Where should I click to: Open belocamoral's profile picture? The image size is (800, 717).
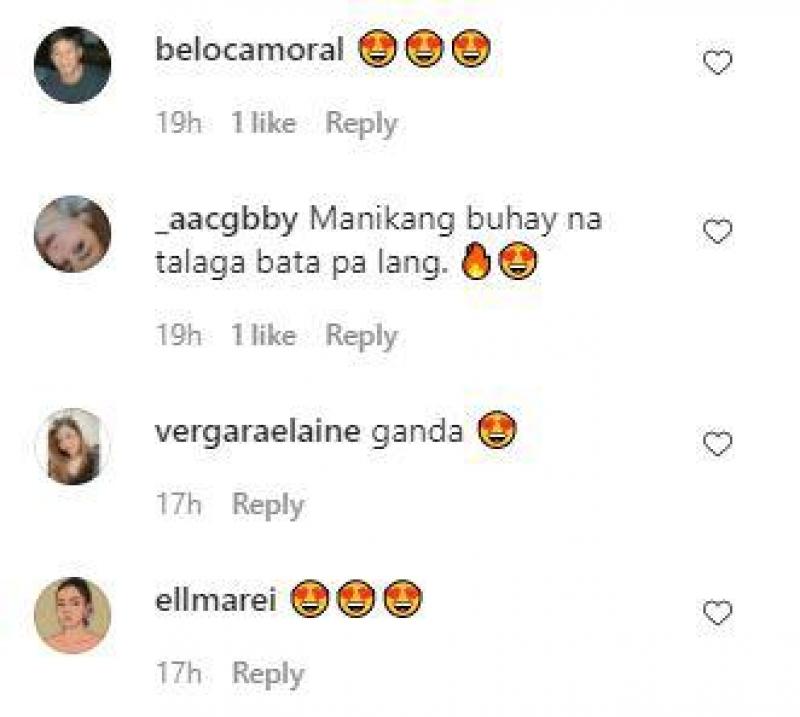[x=72, y=65]
